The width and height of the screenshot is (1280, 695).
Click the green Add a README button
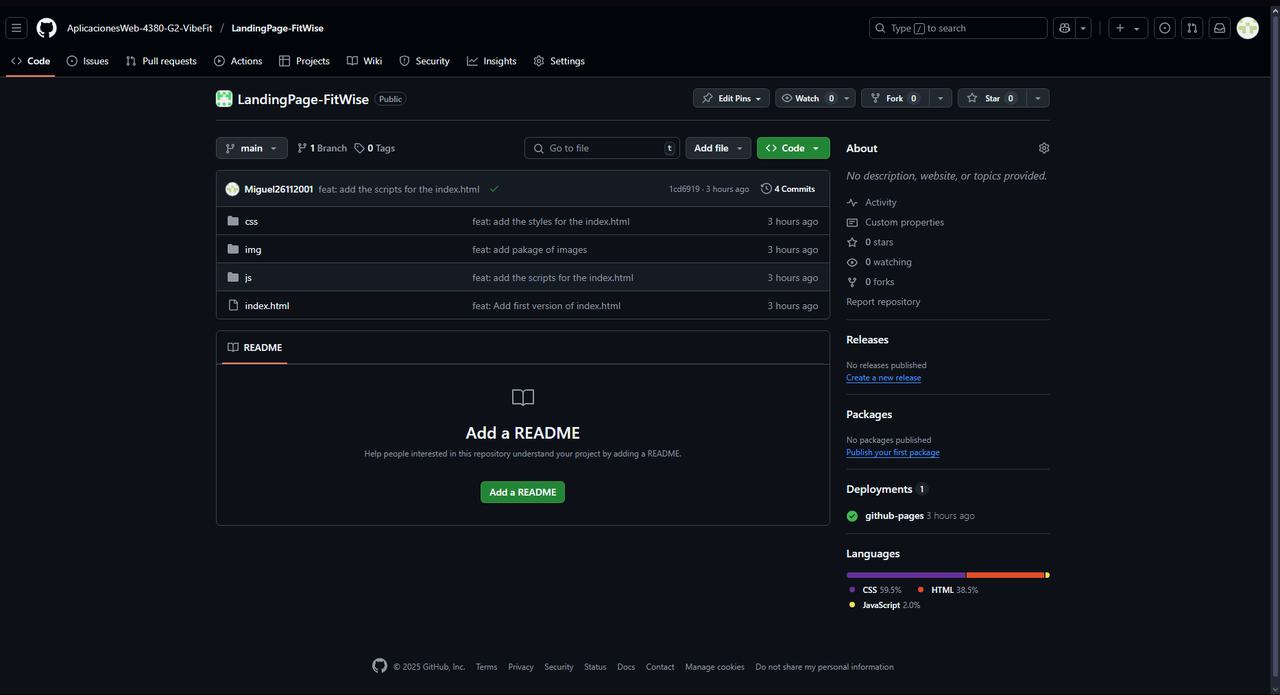pyautogui.click(x=523, y=492)
